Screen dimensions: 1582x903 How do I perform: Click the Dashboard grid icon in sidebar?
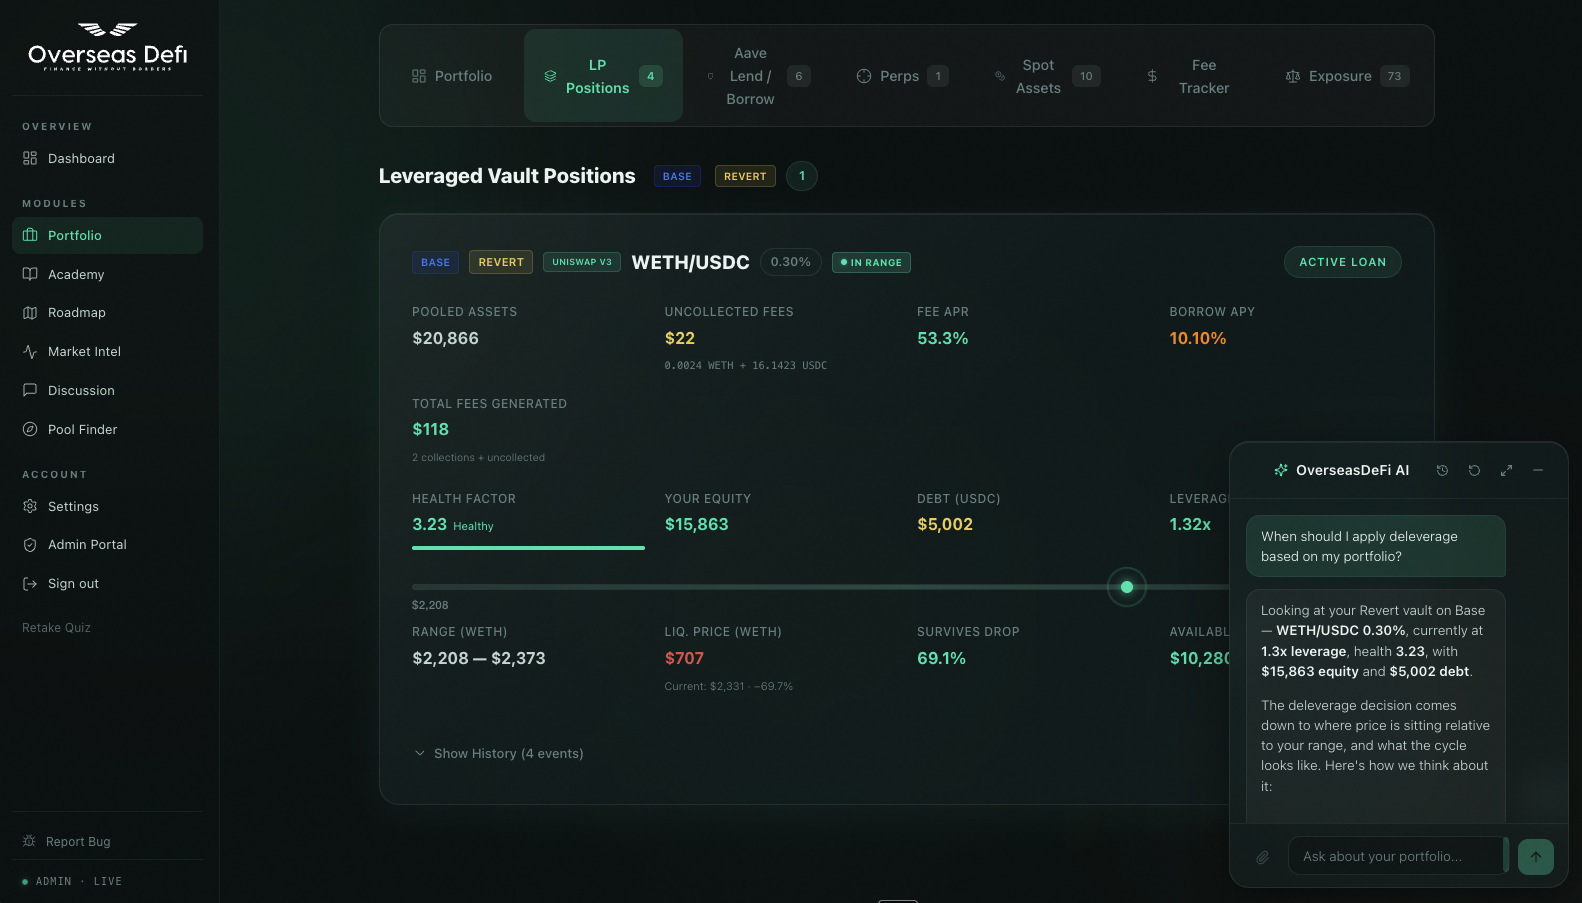[x=30, y=158]
